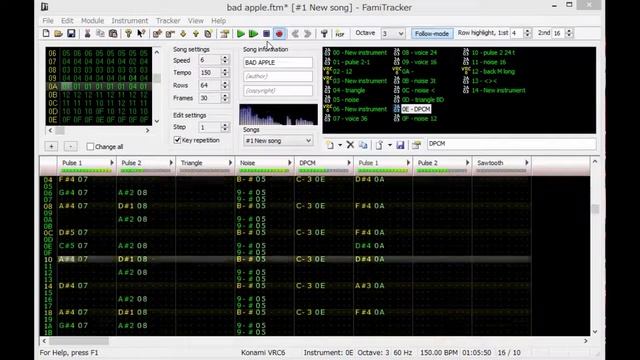Load an instrument with the load icon

tap(379, 145)
